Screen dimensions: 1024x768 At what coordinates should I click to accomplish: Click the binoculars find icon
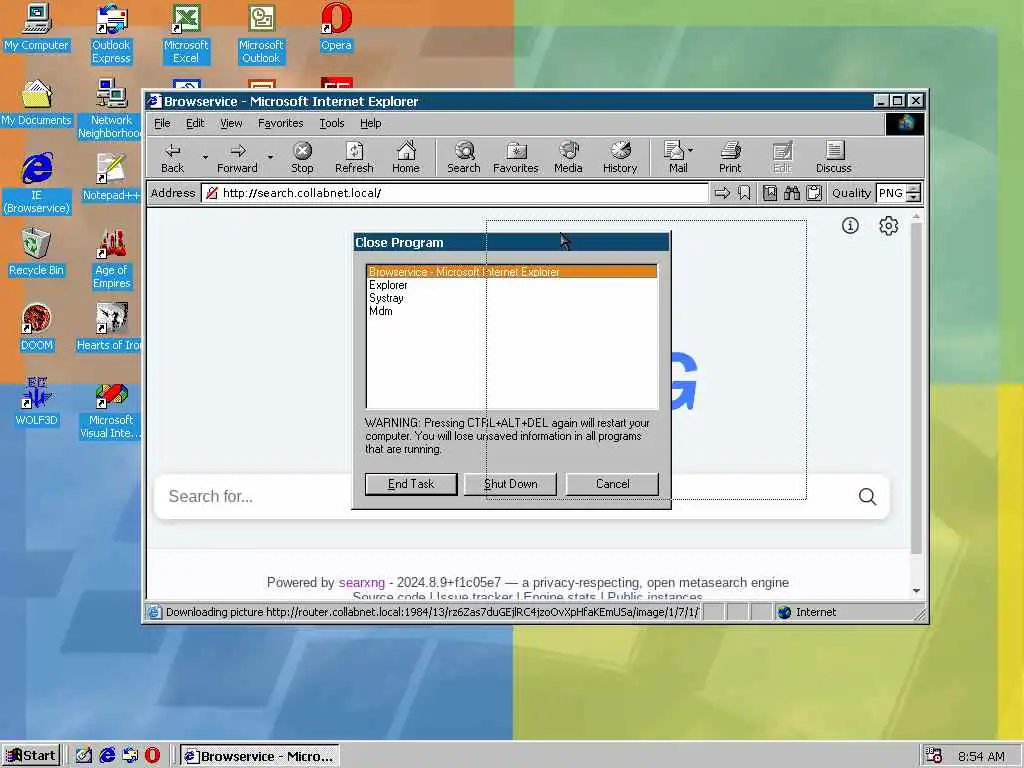point(792,193)
